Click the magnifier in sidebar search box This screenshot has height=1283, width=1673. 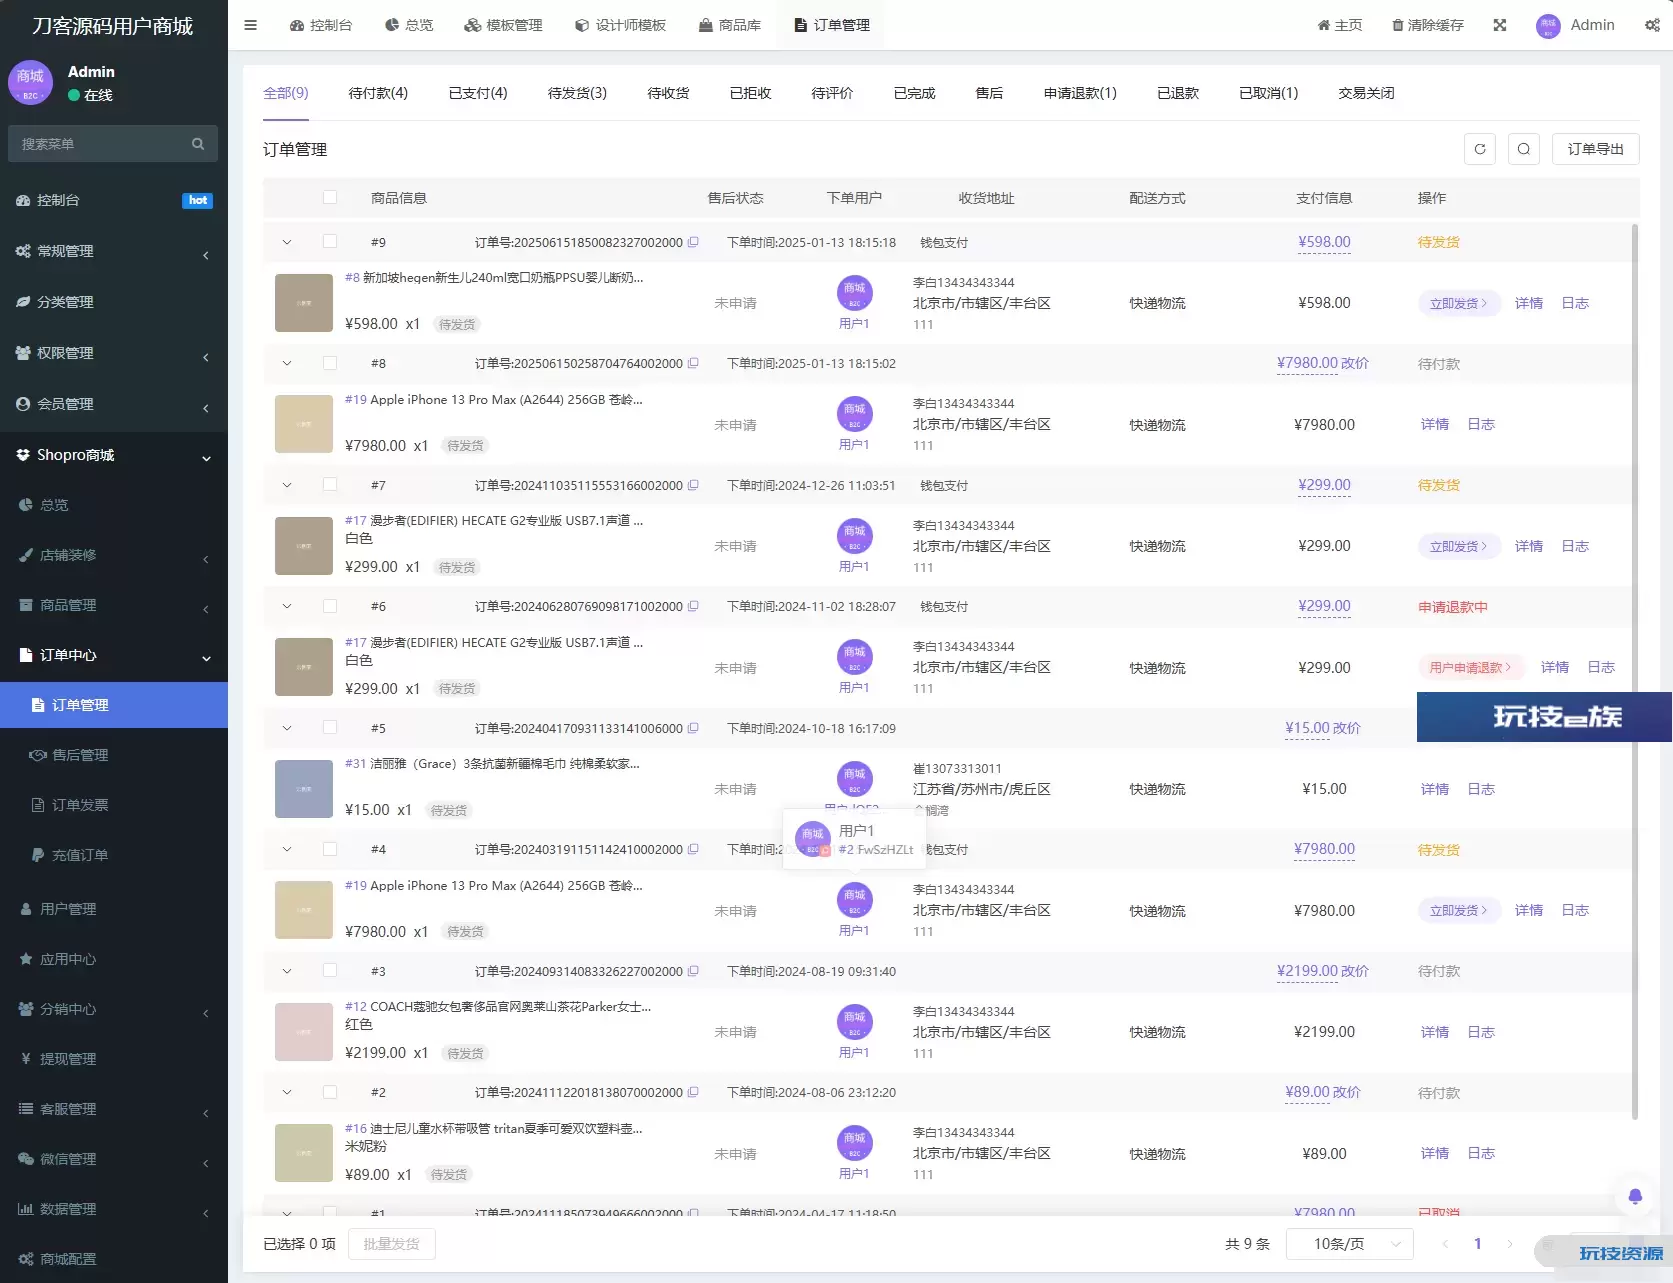click(x=198, y=144)
